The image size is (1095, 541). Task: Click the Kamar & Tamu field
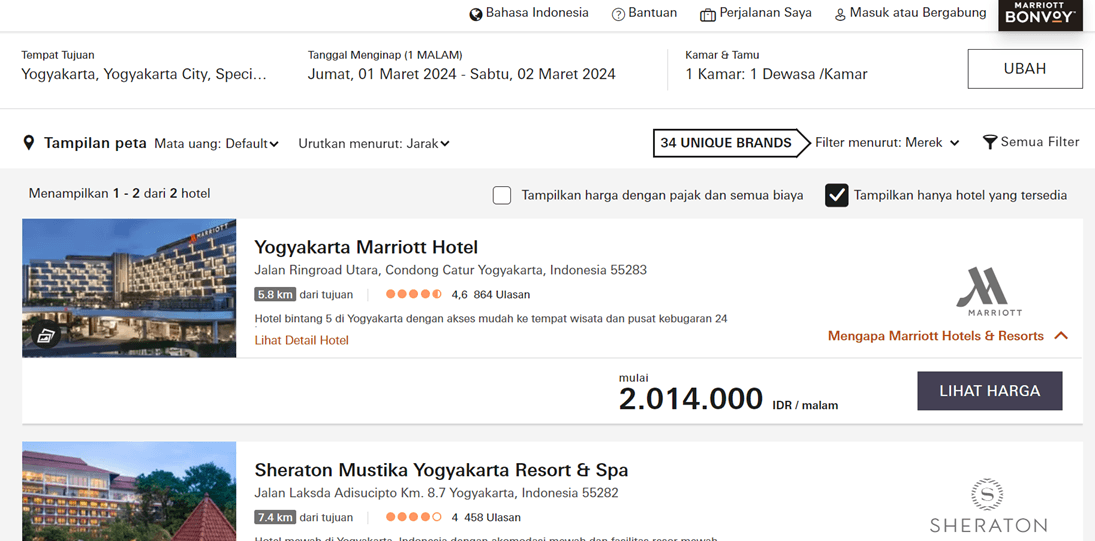777,66
